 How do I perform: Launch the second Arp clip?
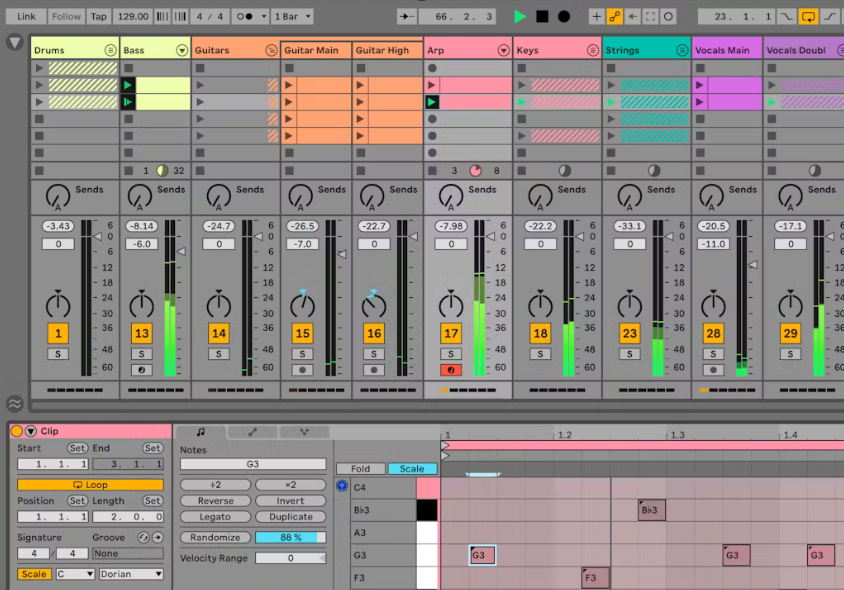[x=432, y=102]
